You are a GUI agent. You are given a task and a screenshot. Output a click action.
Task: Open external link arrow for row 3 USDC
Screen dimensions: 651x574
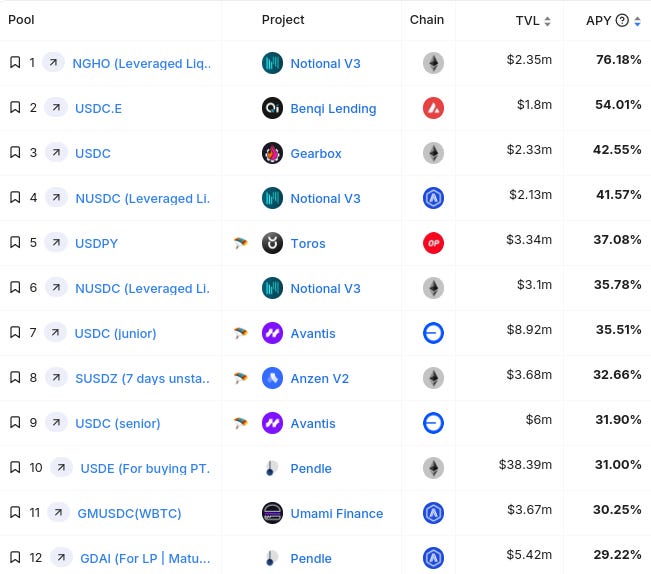[x=56, y=152]
